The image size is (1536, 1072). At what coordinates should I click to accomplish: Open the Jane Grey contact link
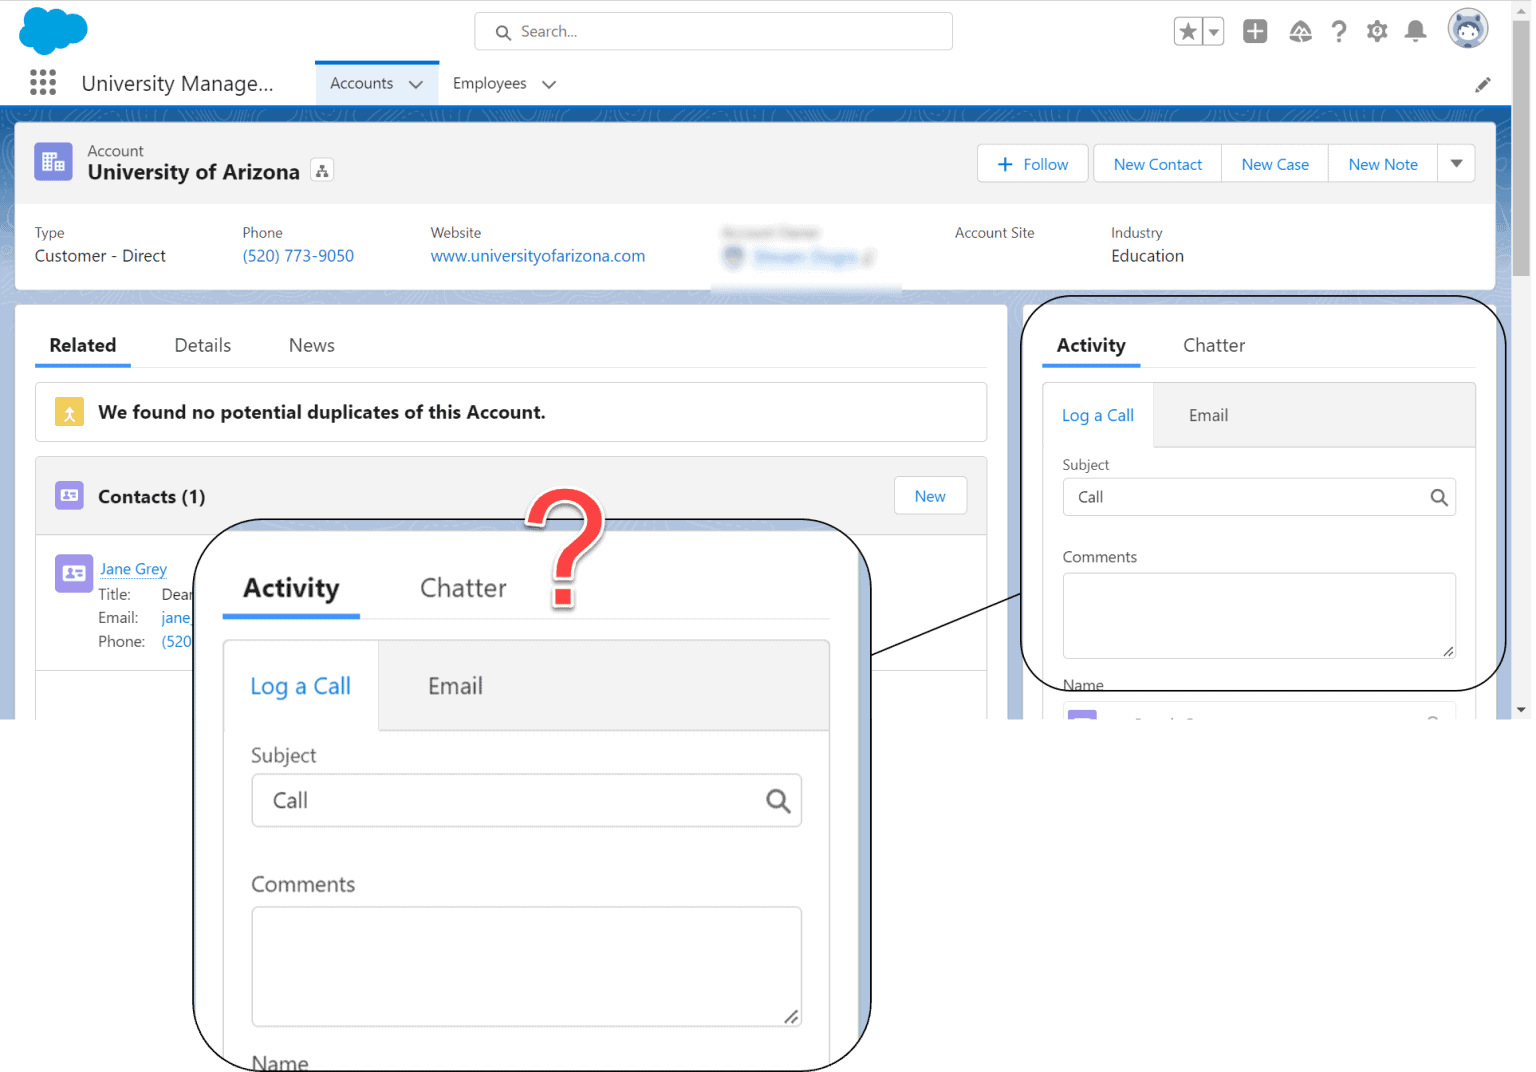(133, 568)
